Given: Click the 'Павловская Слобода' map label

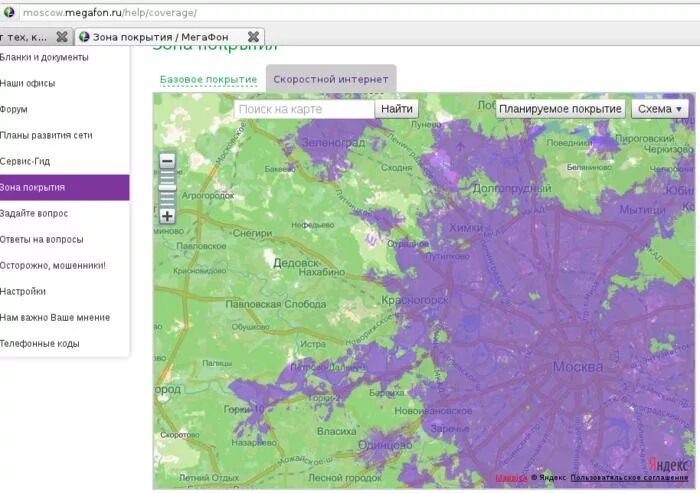Looking at the screenshot, I should pos(275,304).
